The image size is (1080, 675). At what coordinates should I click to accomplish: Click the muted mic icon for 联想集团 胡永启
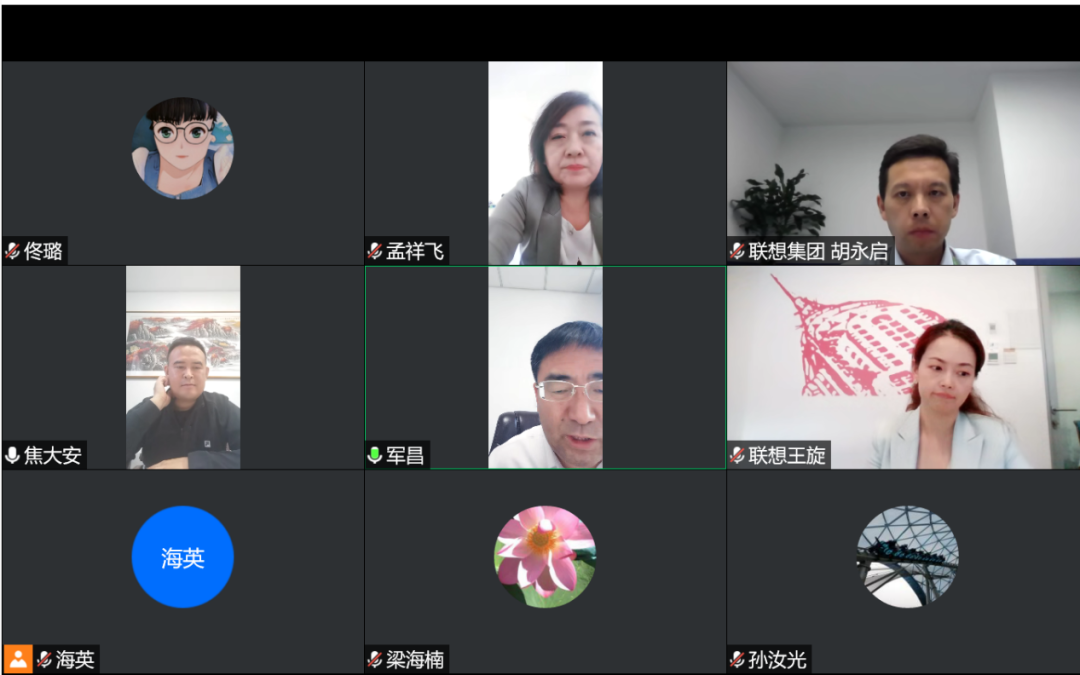(737, 251)
